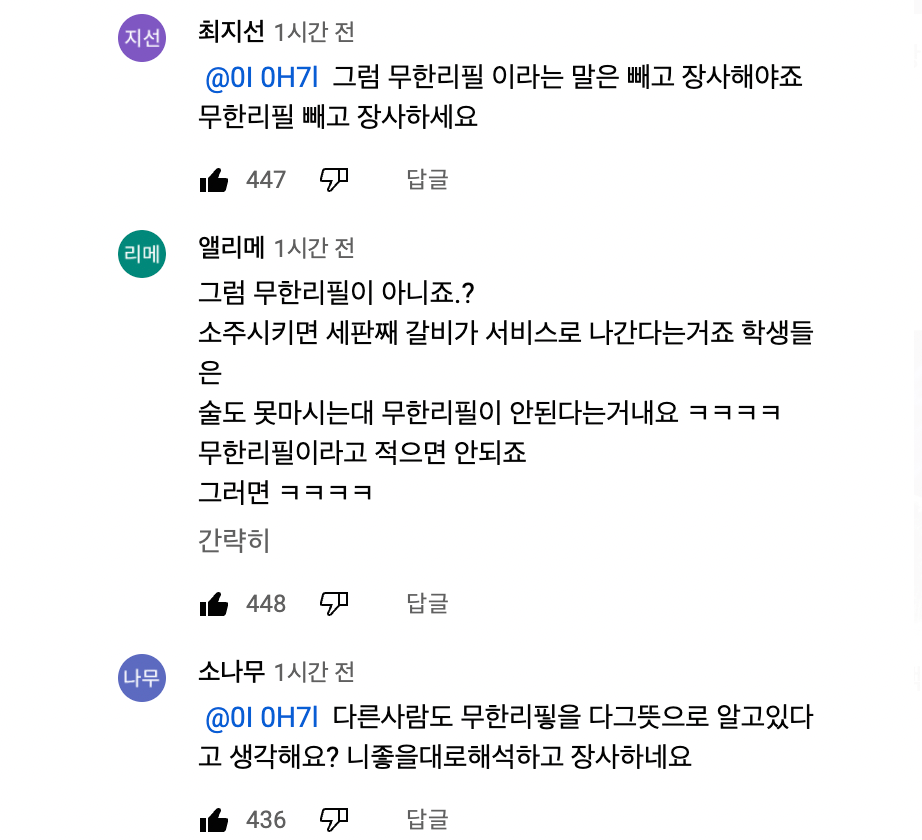This screenshot has width=922, height=840.
Task: Open 최지선's profile avatar
Action: tap(141, 37)
